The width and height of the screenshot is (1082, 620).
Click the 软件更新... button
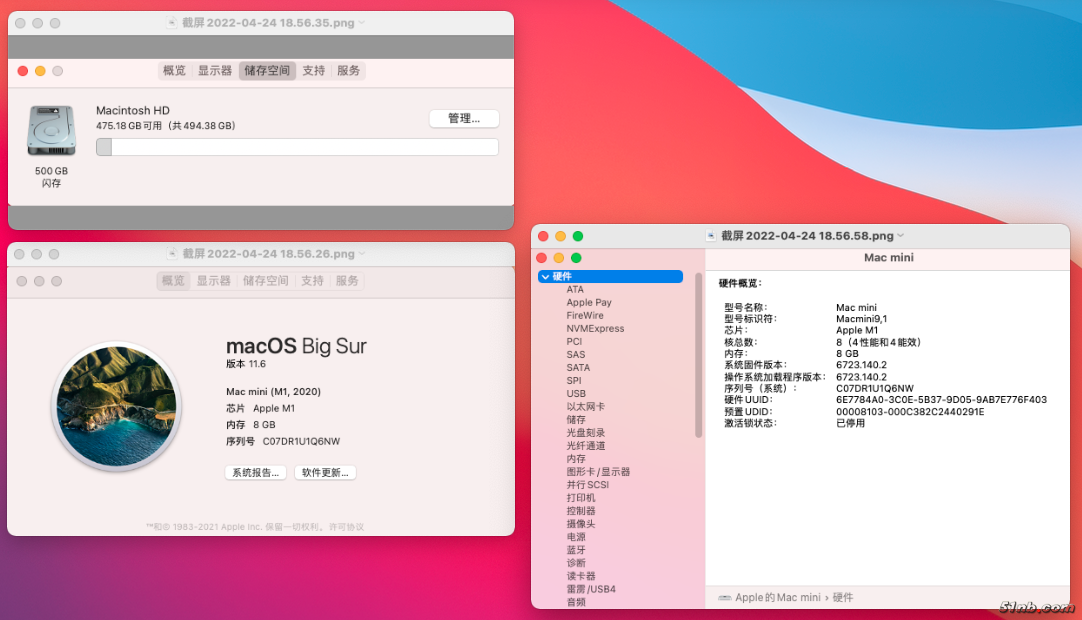point(325,473)
